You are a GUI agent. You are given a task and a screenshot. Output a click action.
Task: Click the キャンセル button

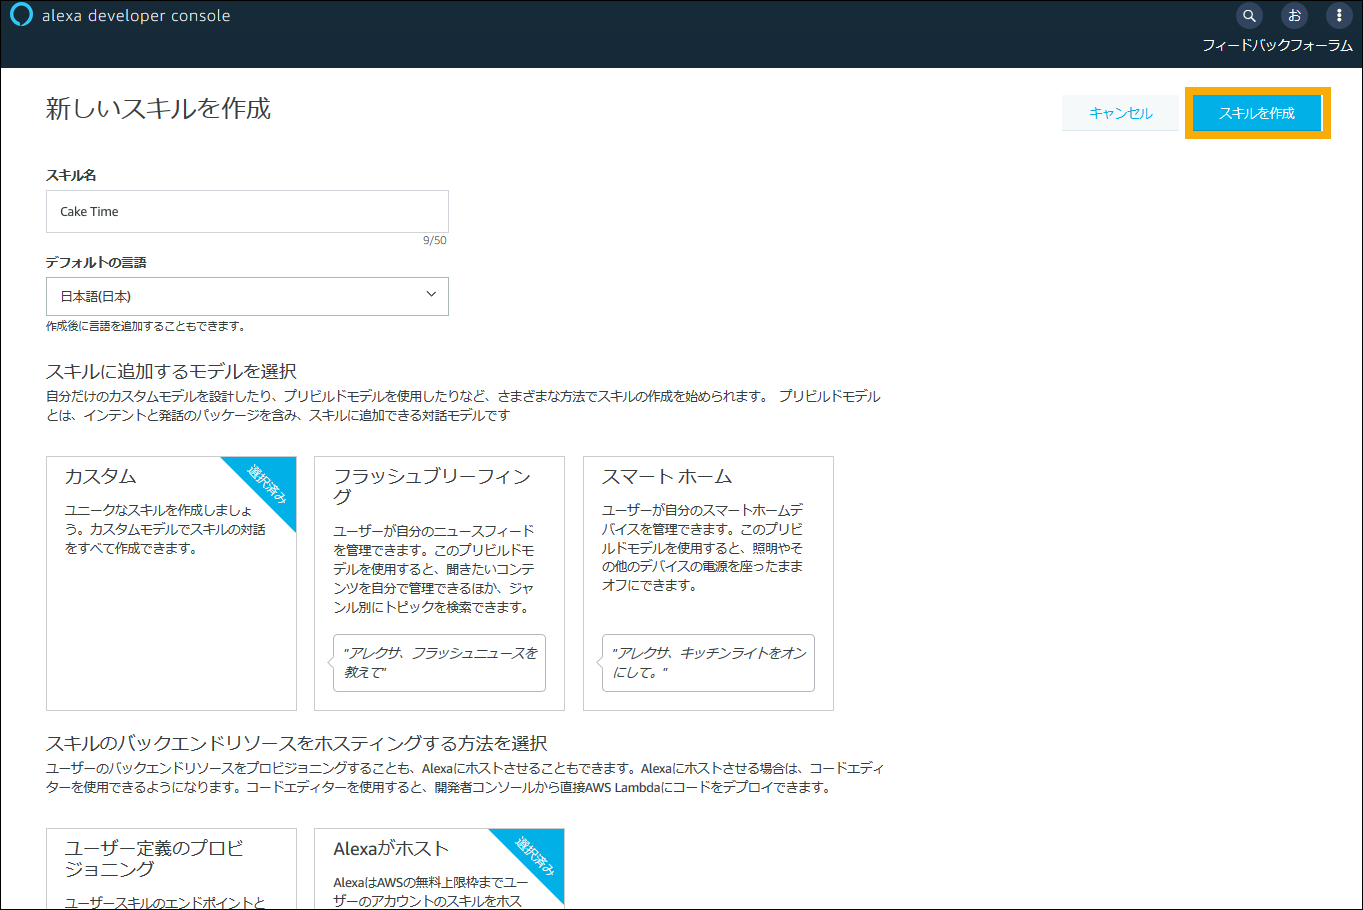point(1120,113)
